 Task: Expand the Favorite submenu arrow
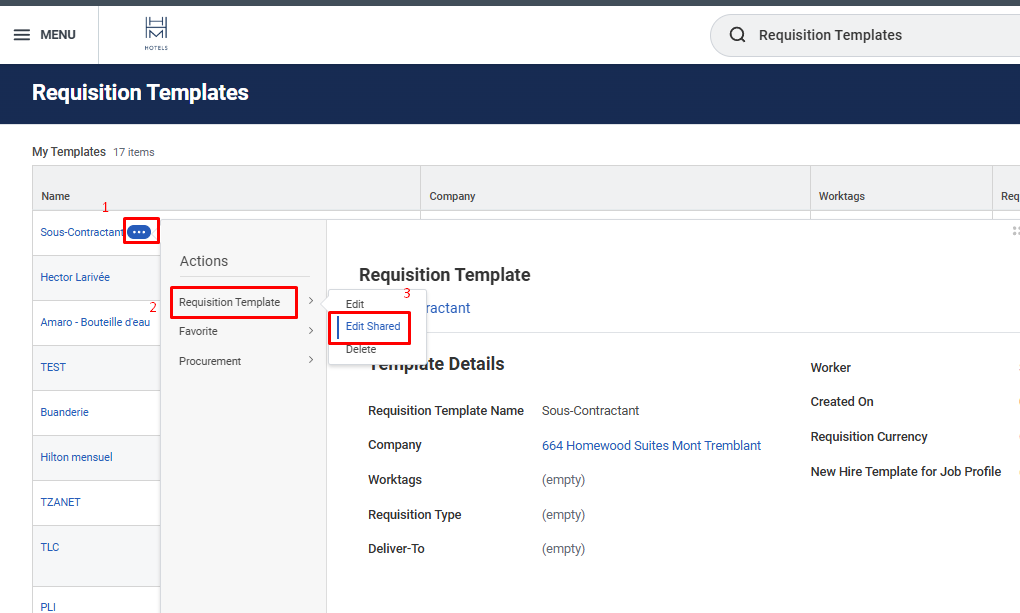click(x=311, y=331)
